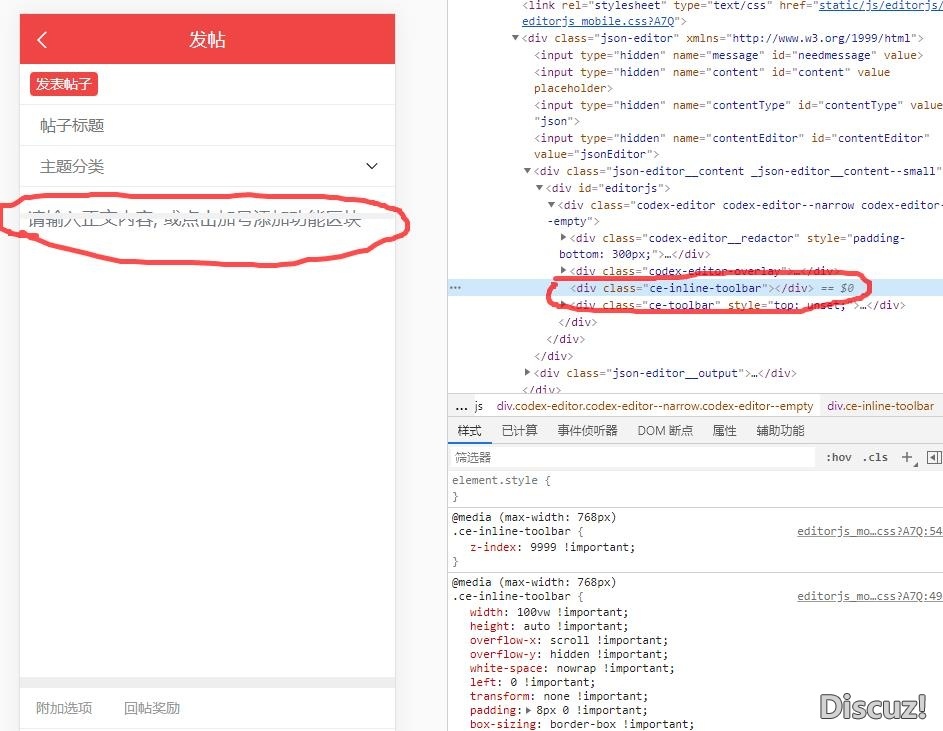Collapse the div id editorjs node
Image resolution: width=943 pixels, height=731 pixels.
point(540,188)
